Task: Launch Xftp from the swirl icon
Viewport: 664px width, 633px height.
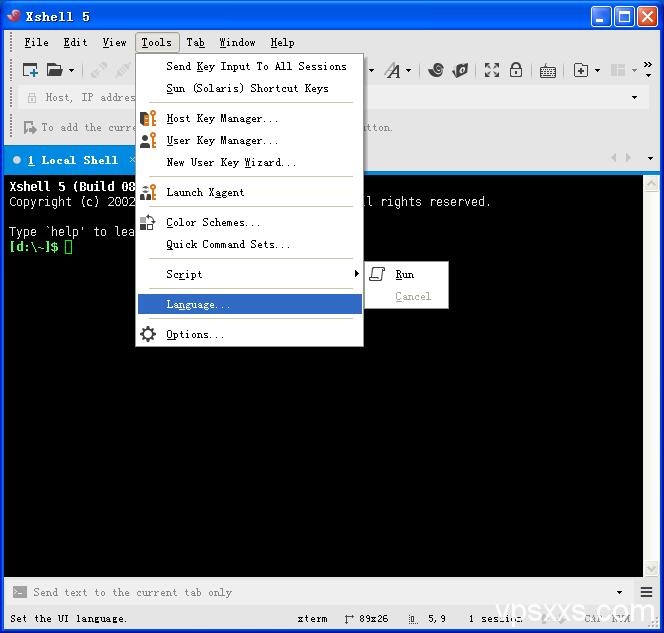Action: click(x=436, y=70)
